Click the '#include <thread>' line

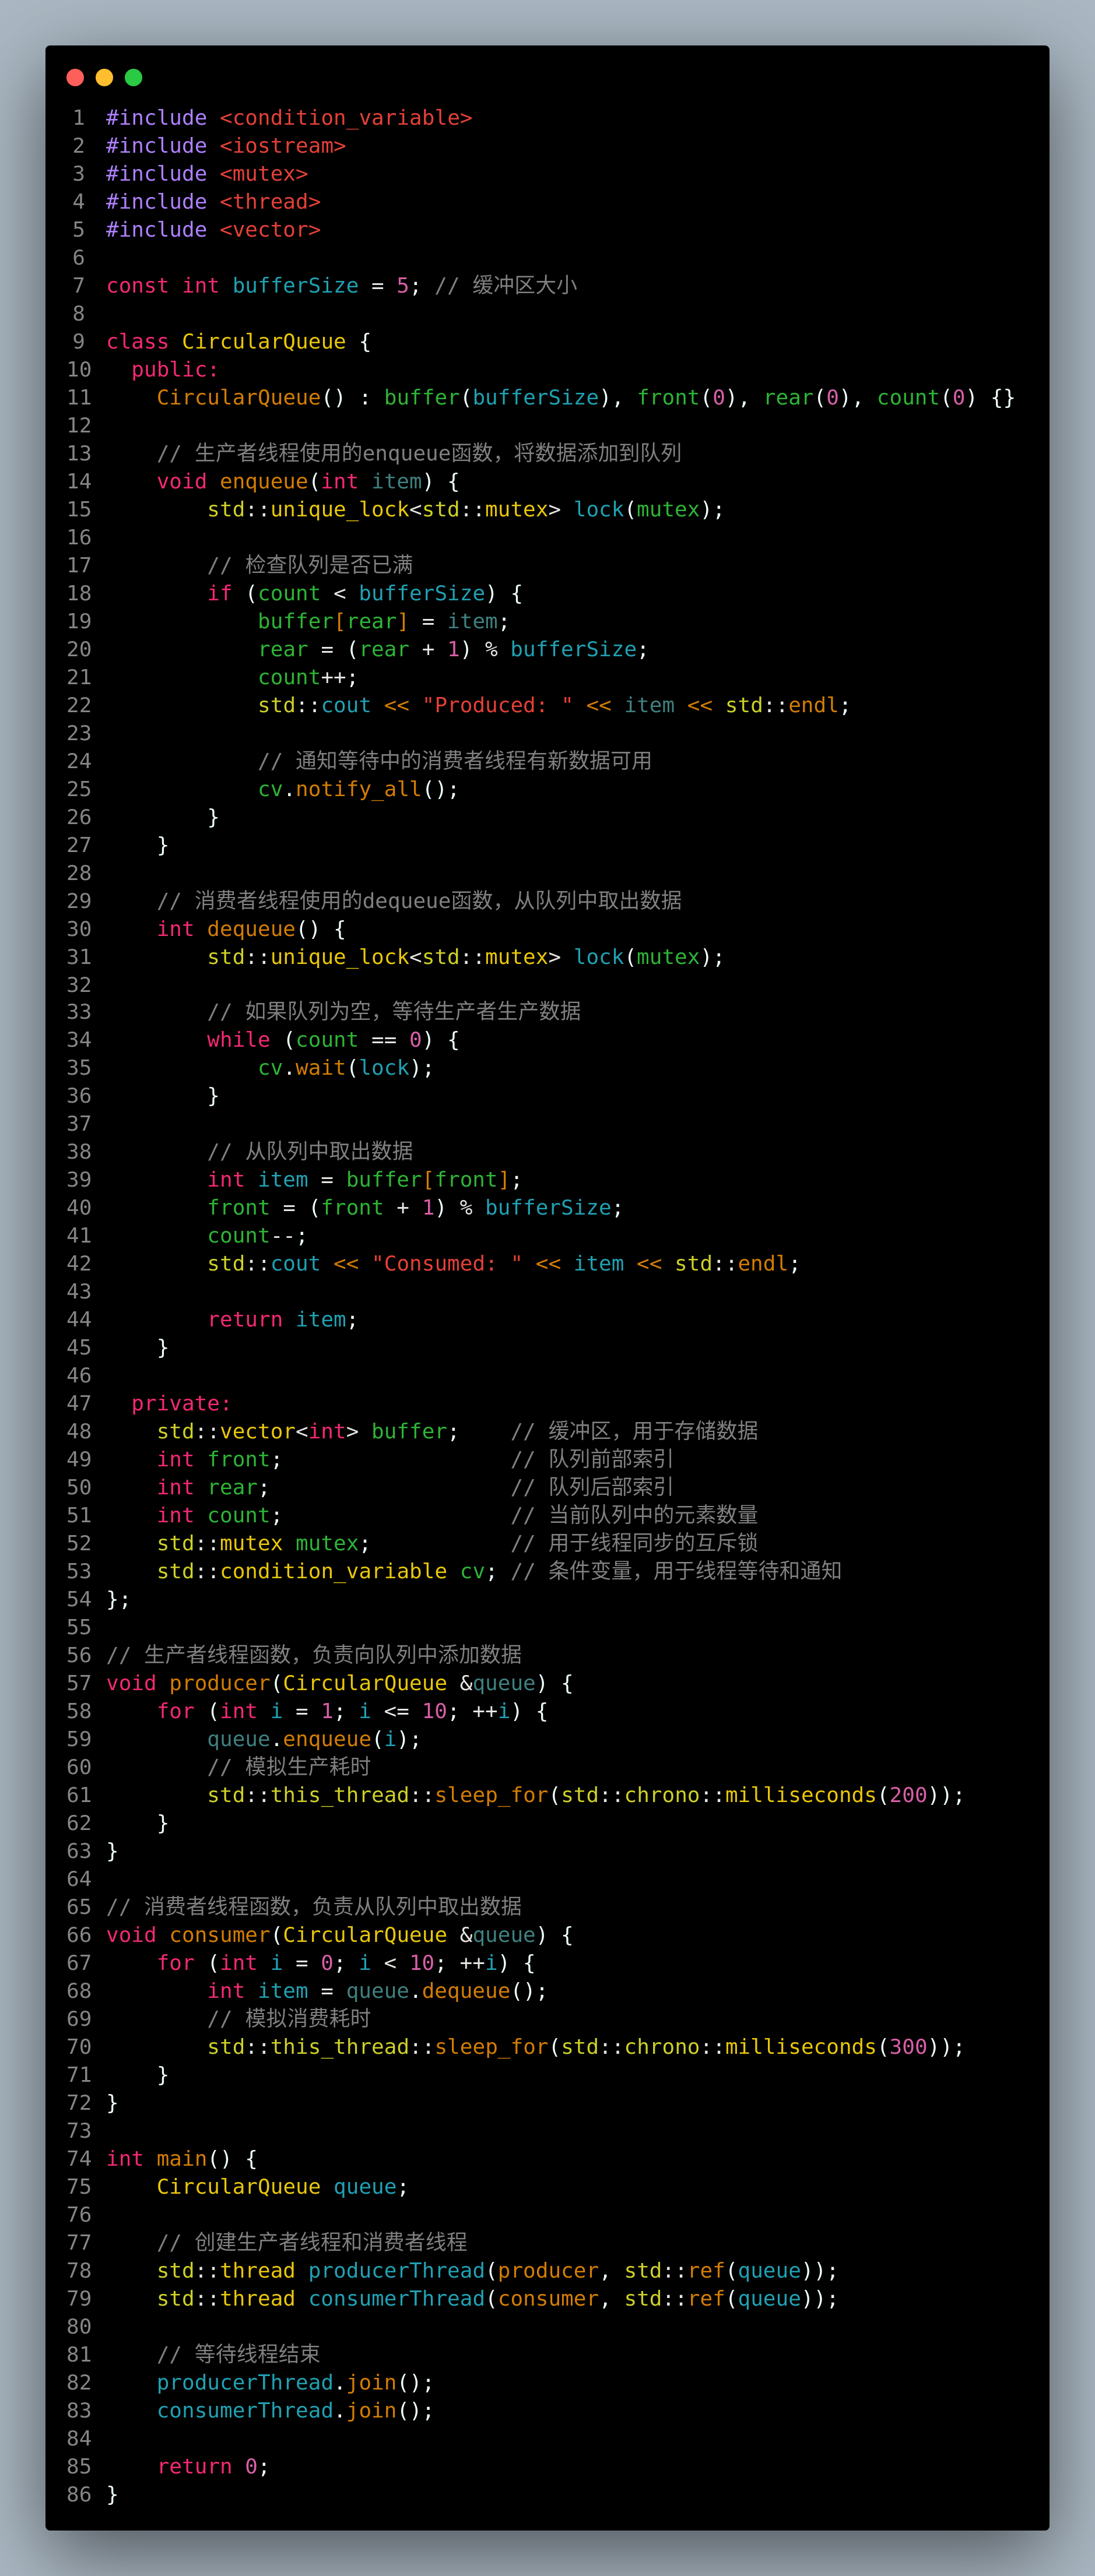213,202
